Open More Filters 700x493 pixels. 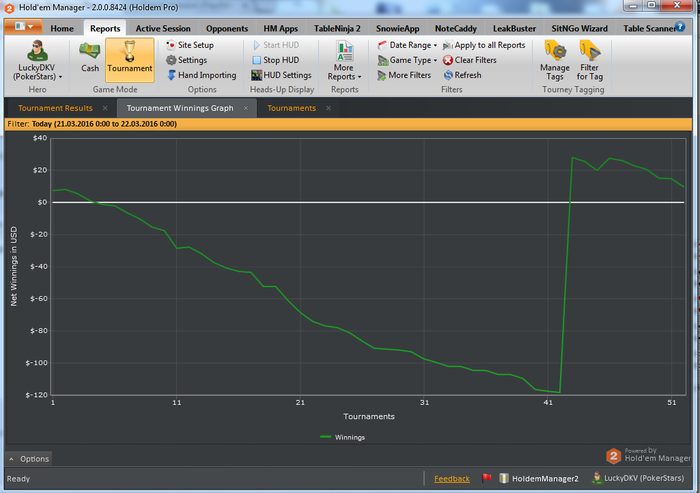[x=404, y=75]
